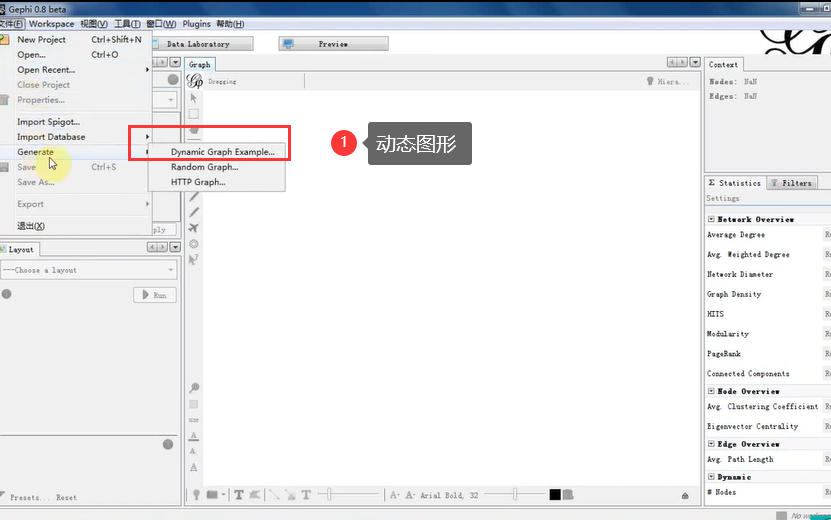Click the black label color swatch
Image resolution: width=831 pixels, height=520 pixels.
[x=555, y=495]
